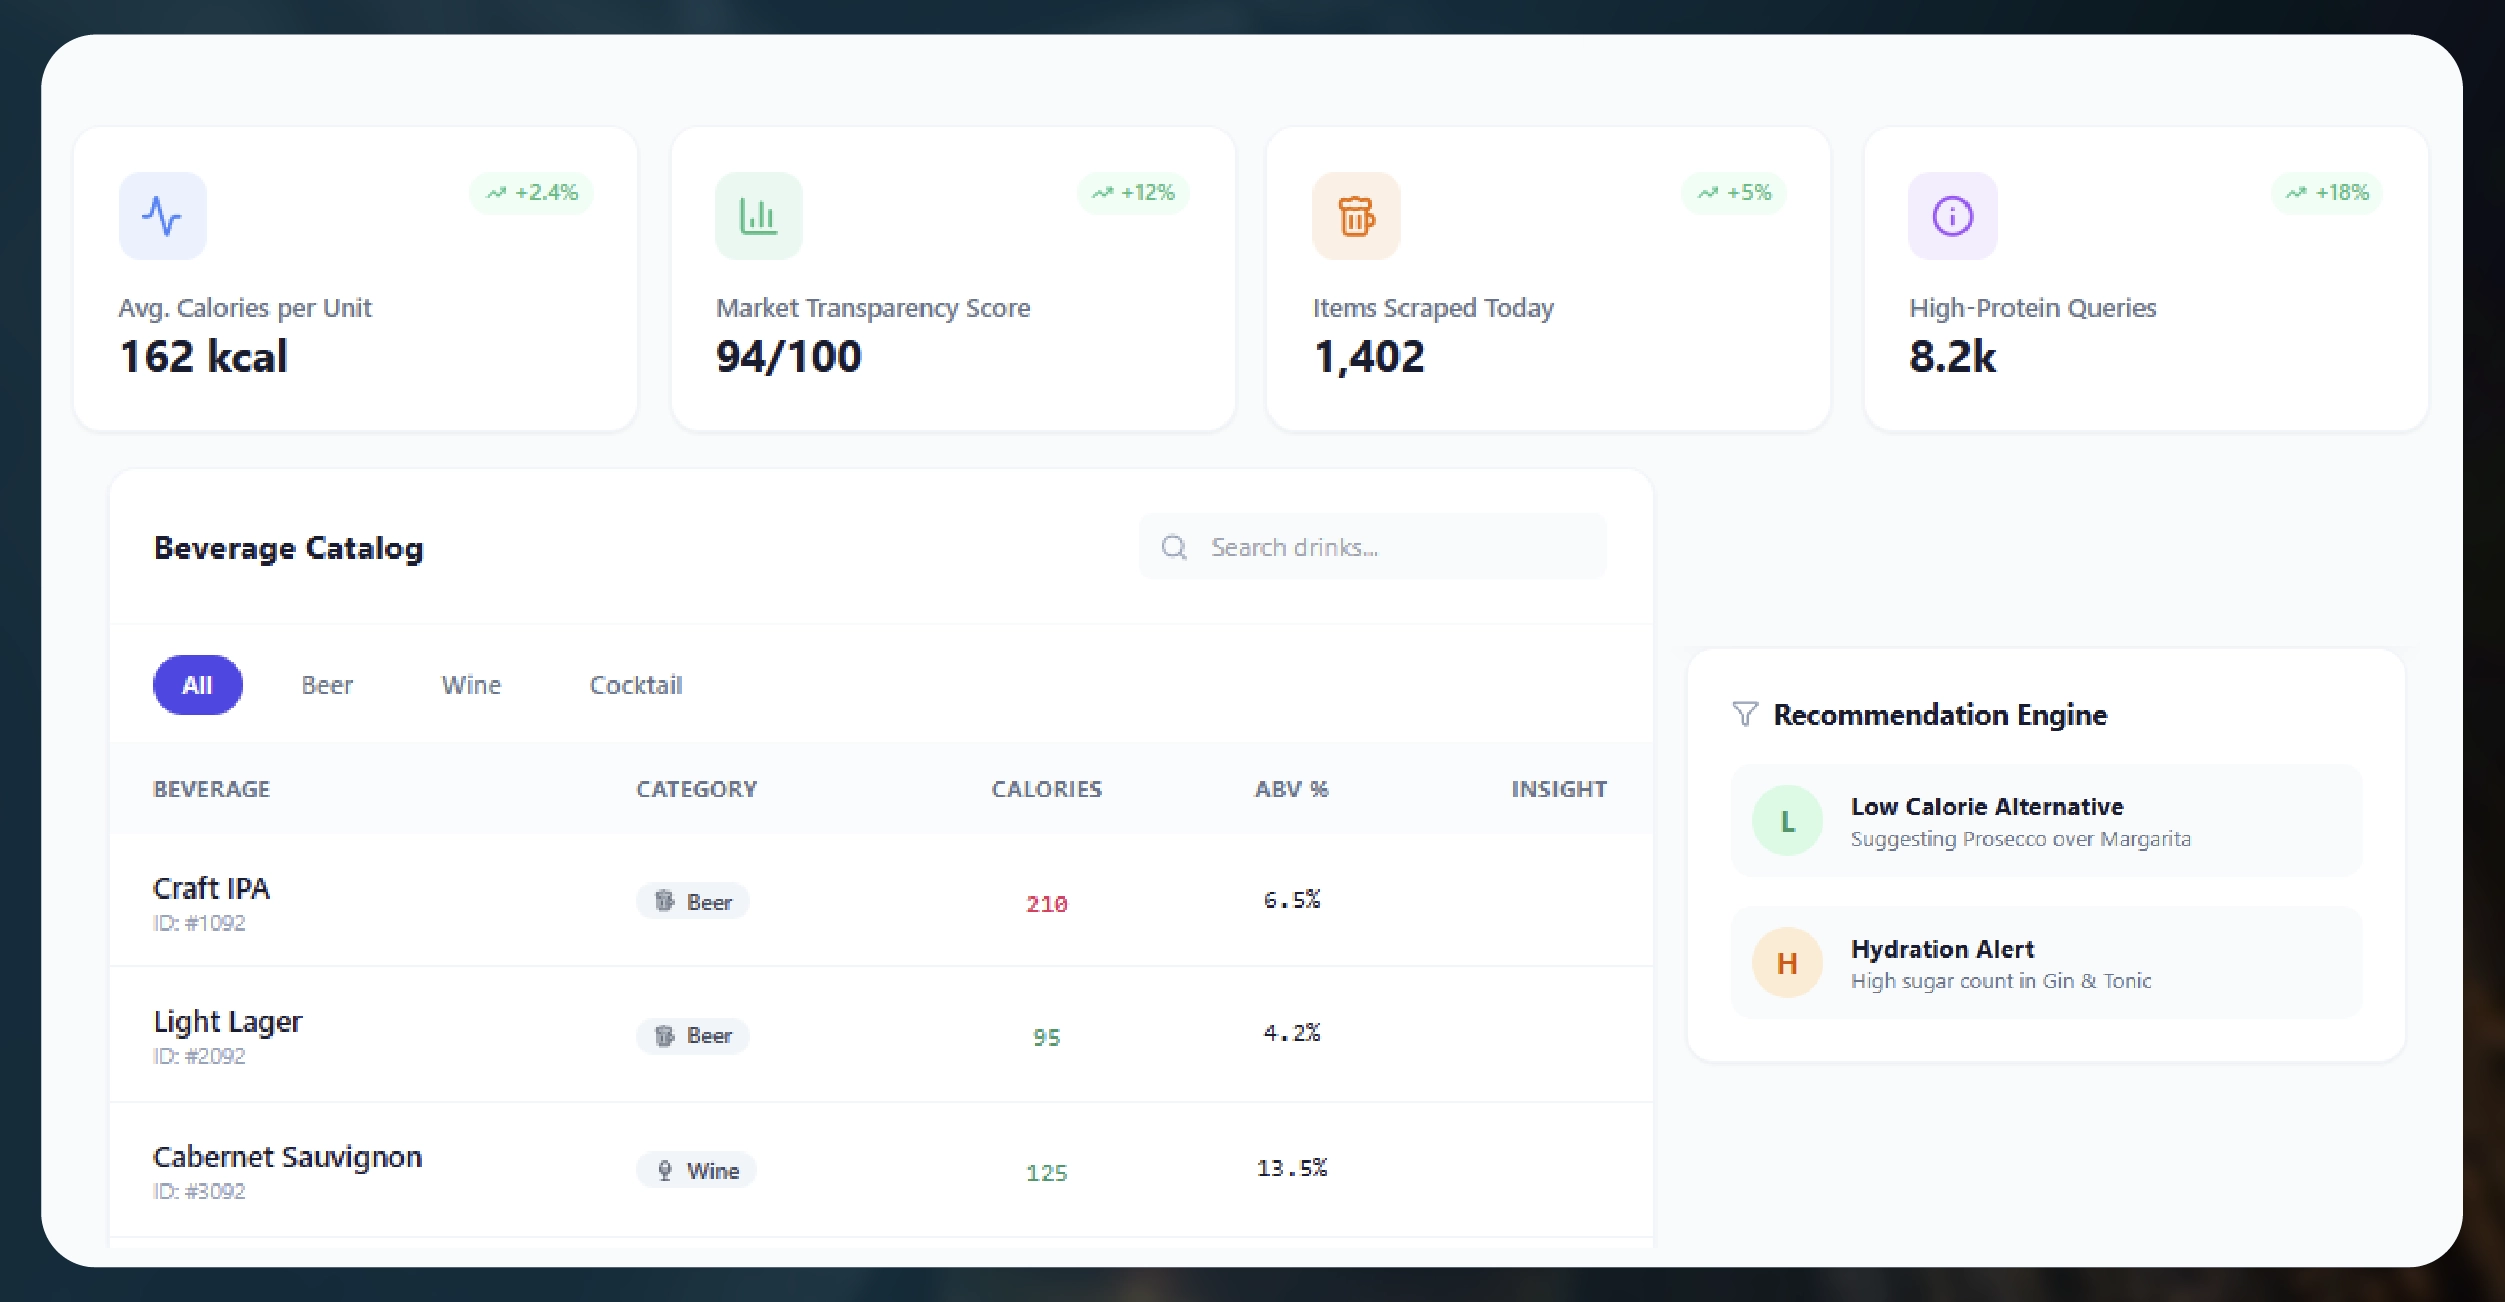This screenshot has width=2505, height=1302.
Task: Click the funnel icon beside Recommendation Engine
Action: (x=1744, y=714)
